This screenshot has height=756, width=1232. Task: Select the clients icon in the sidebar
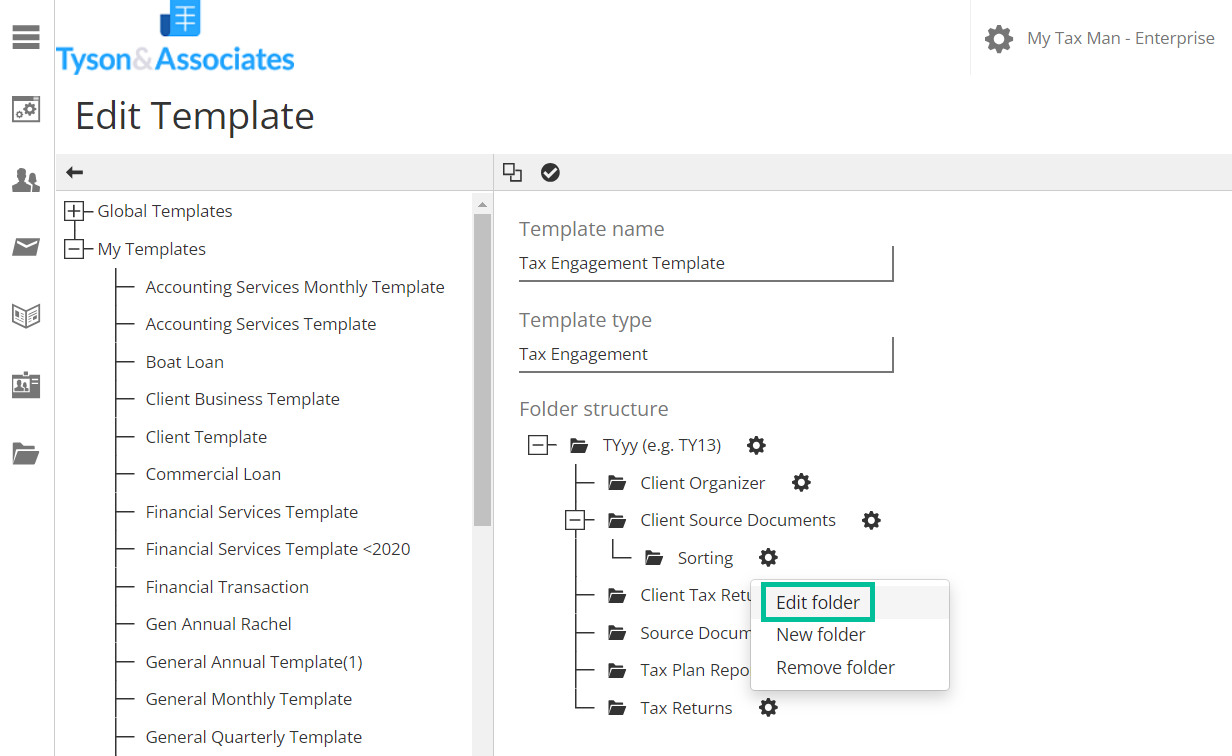[25, 179]
